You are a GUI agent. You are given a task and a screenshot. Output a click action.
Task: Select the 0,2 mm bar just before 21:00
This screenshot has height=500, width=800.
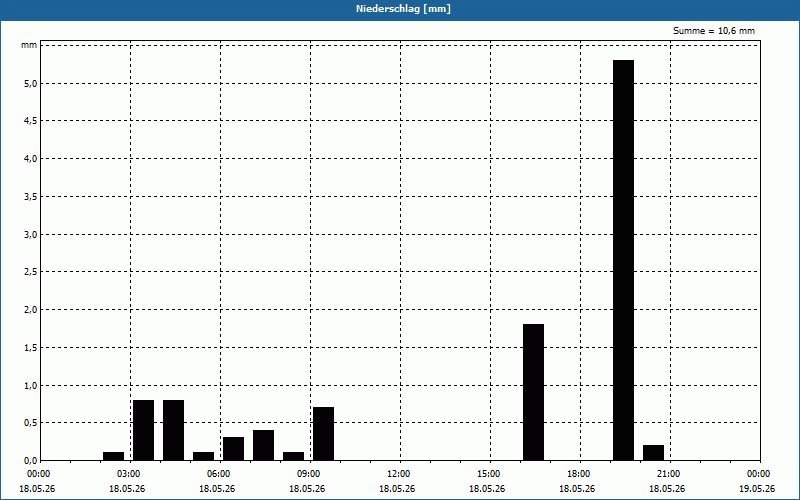[654, 453]
